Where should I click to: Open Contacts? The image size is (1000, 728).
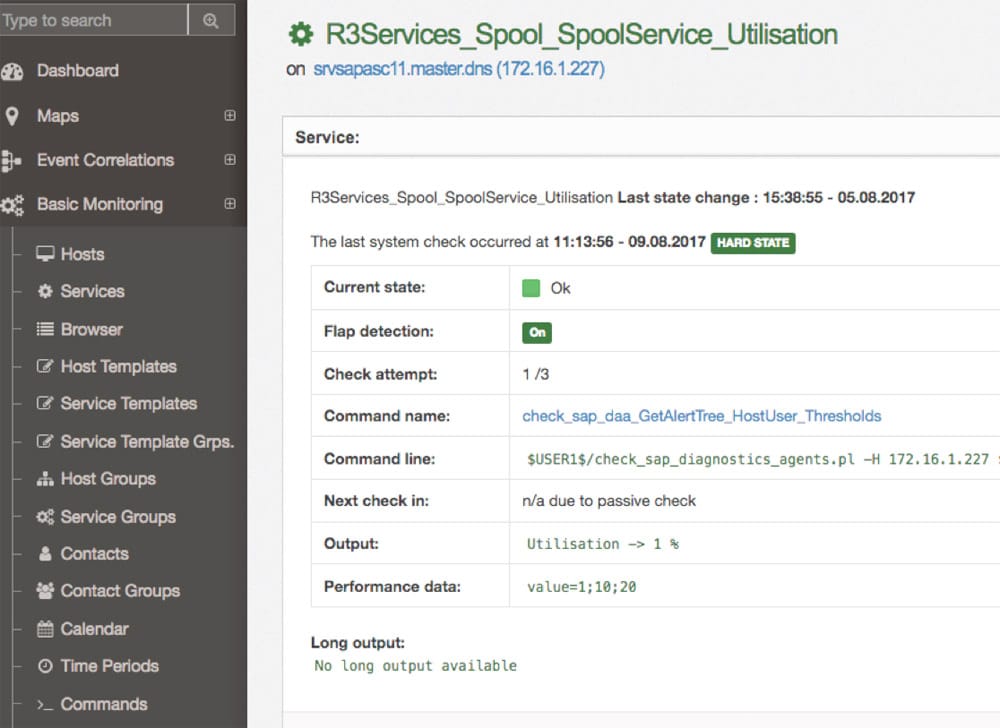(94, 554)
